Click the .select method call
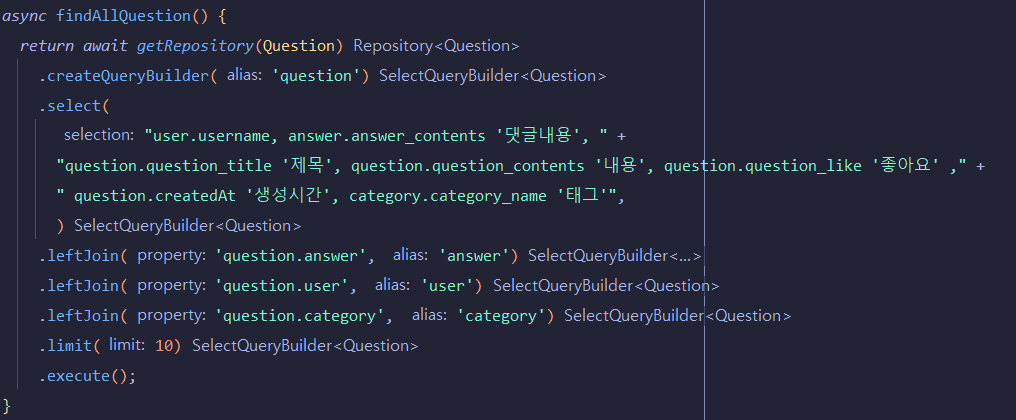1016x420 pixels. point(72,105)
